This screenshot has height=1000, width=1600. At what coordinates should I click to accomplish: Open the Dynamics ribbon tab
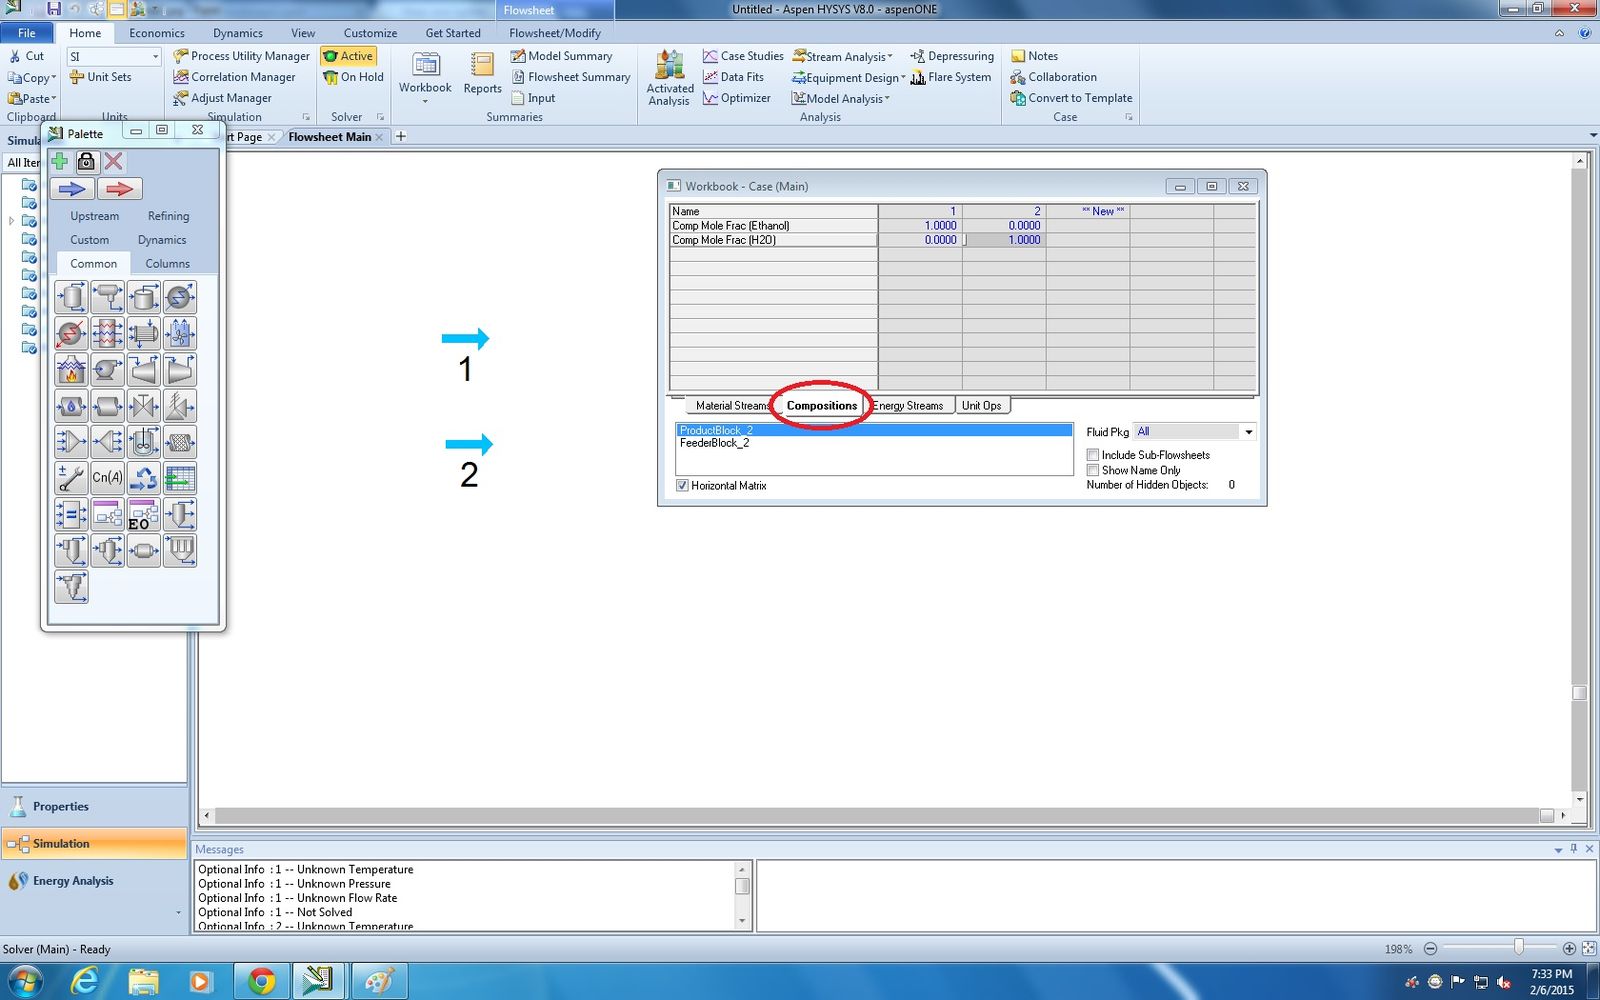pos(237,33)
